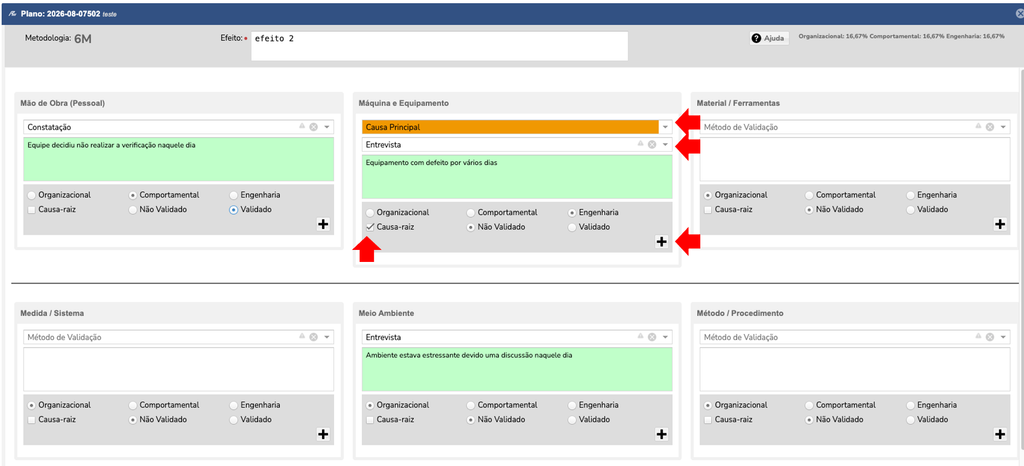Click warning triangle in Material / Ferramentas field
Image resolution: width=1024 pixels, height=466 pixels.
click(x=978, y=126)
